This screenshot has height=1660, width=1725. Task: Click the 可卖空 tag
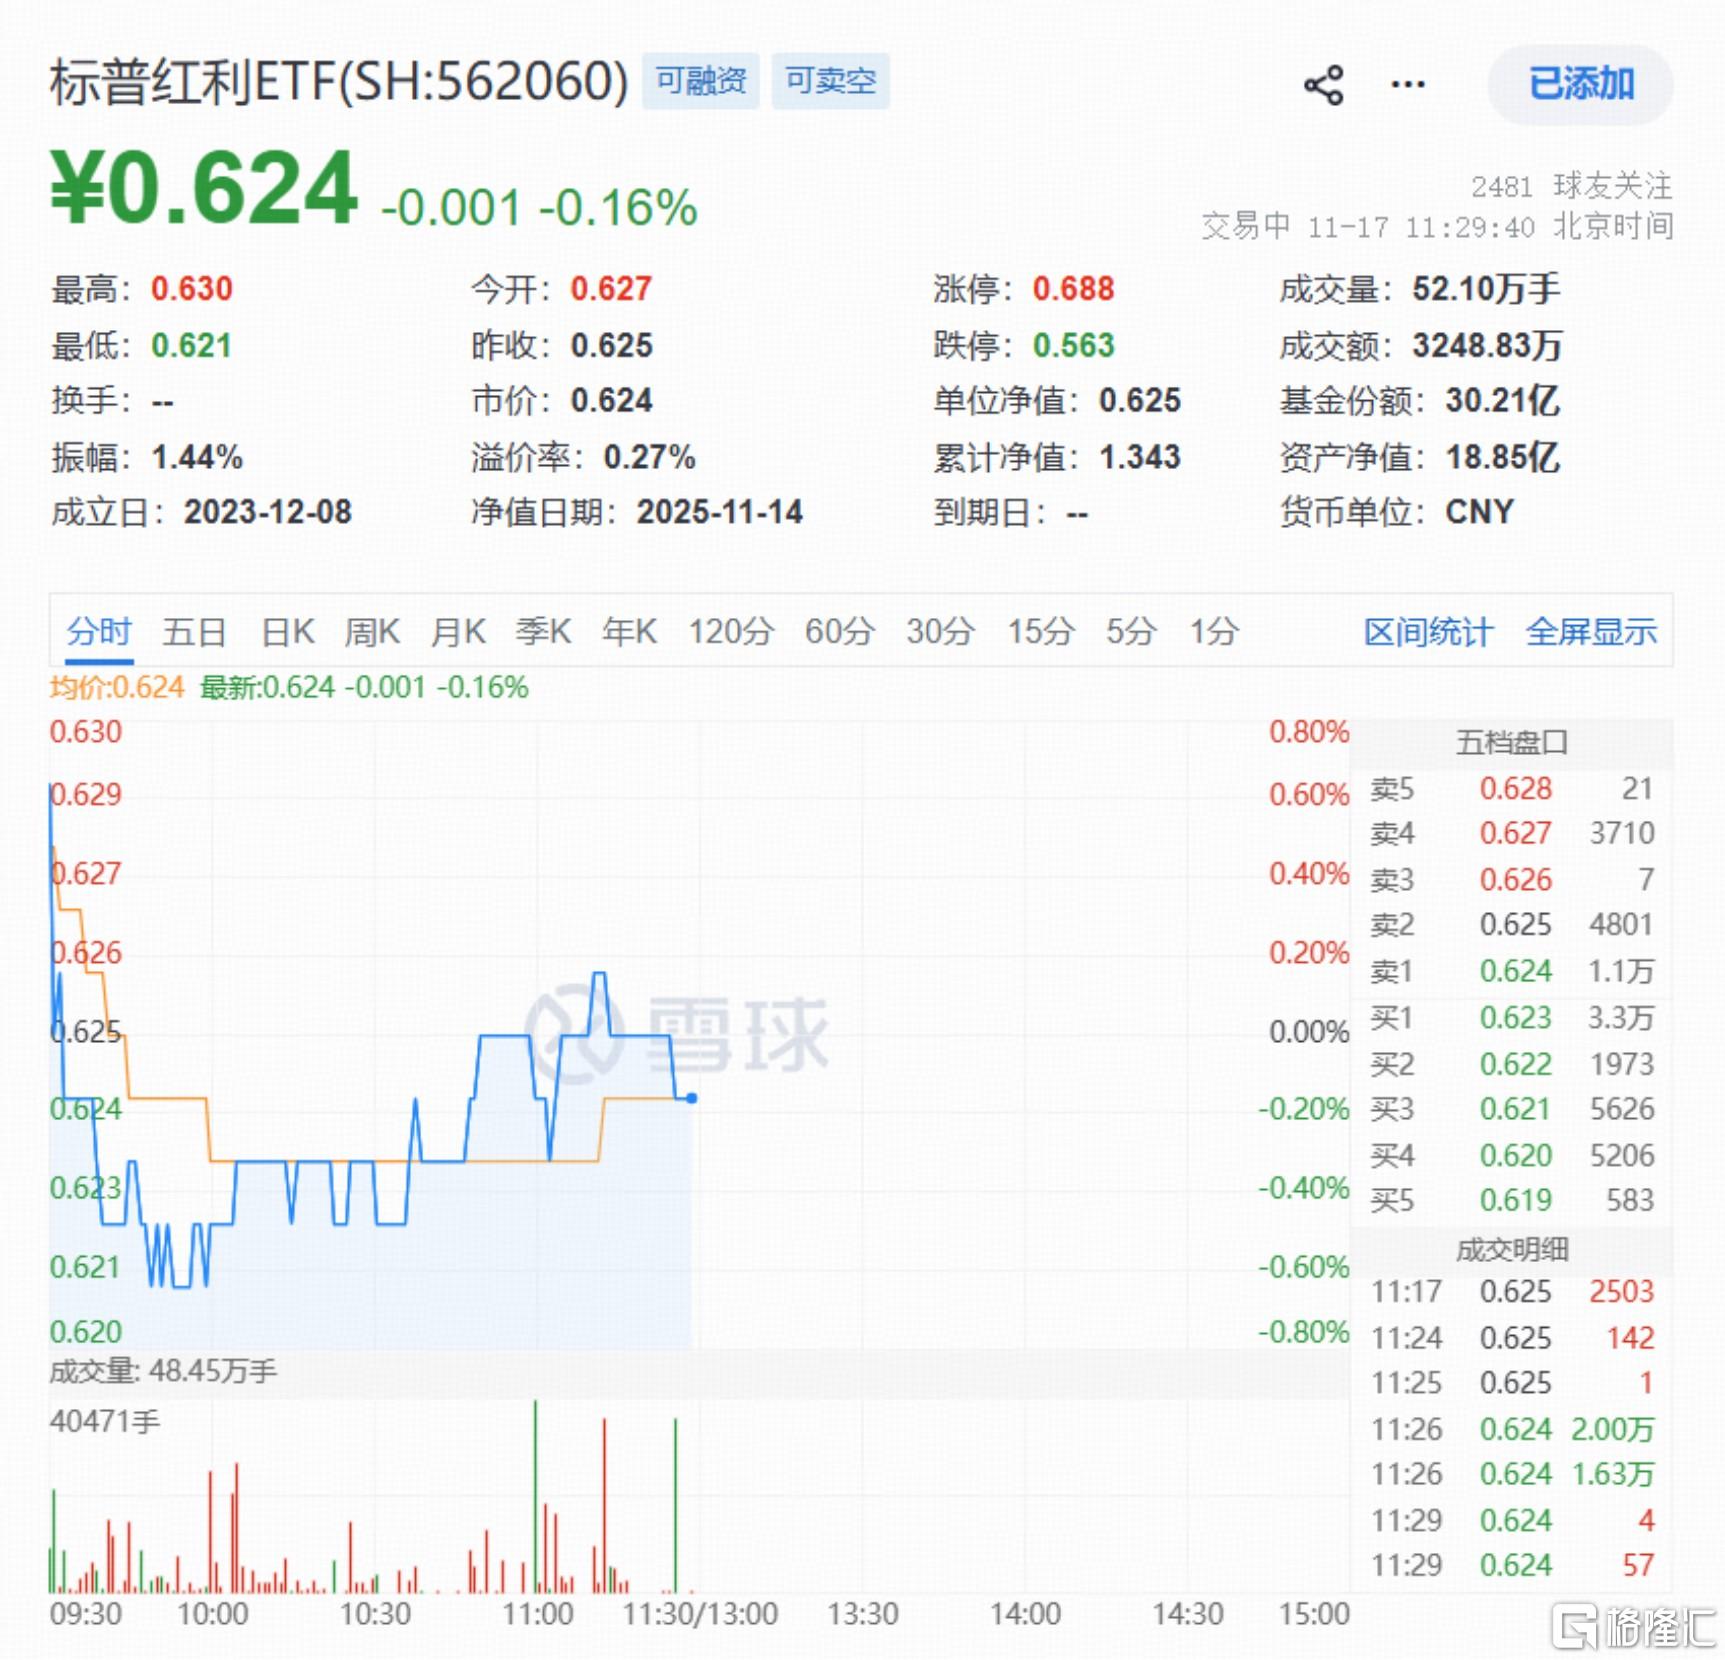point(830,81)
